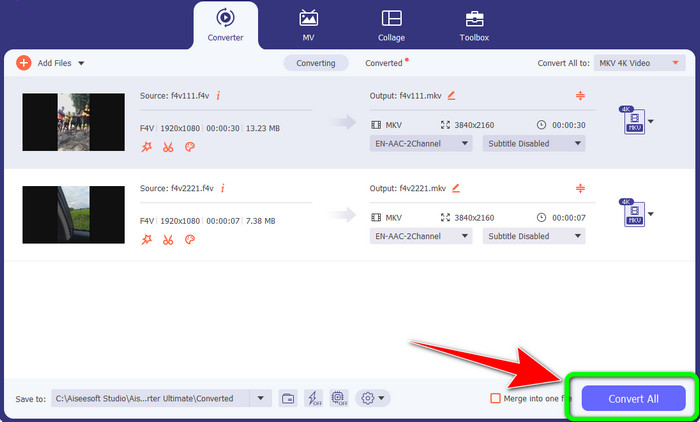Click f4v2221.f4v video thumbnail
The image size is (700, 422).
click(74, 215)
